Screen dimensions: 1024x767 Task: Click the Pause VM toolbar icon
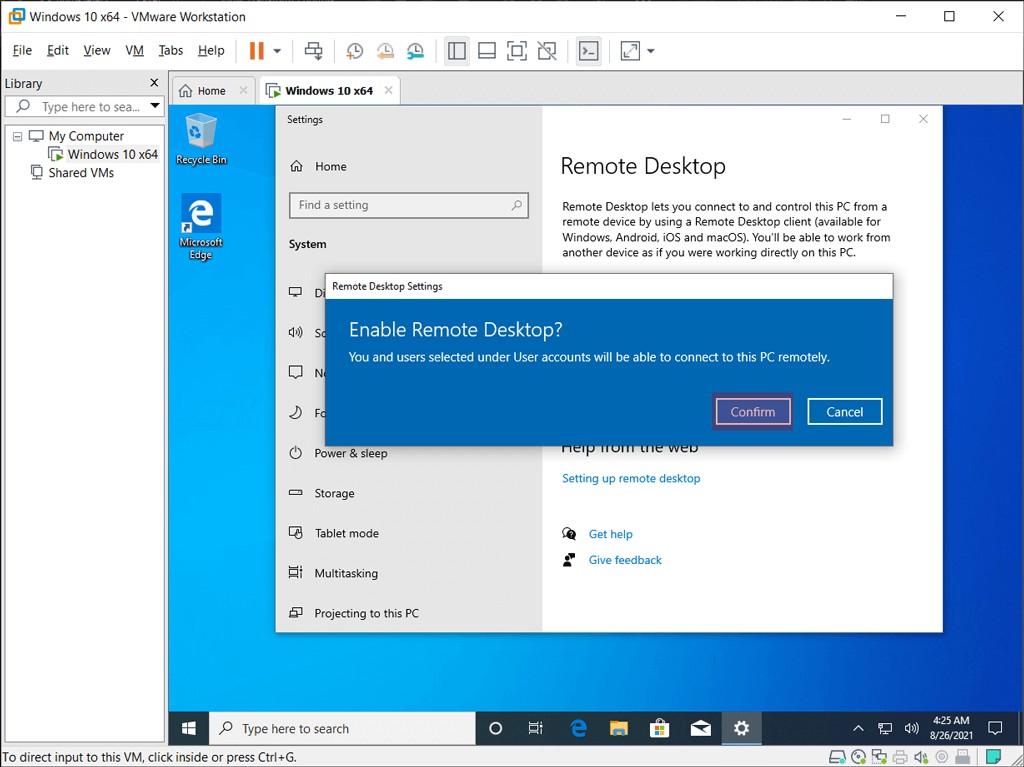256,51
